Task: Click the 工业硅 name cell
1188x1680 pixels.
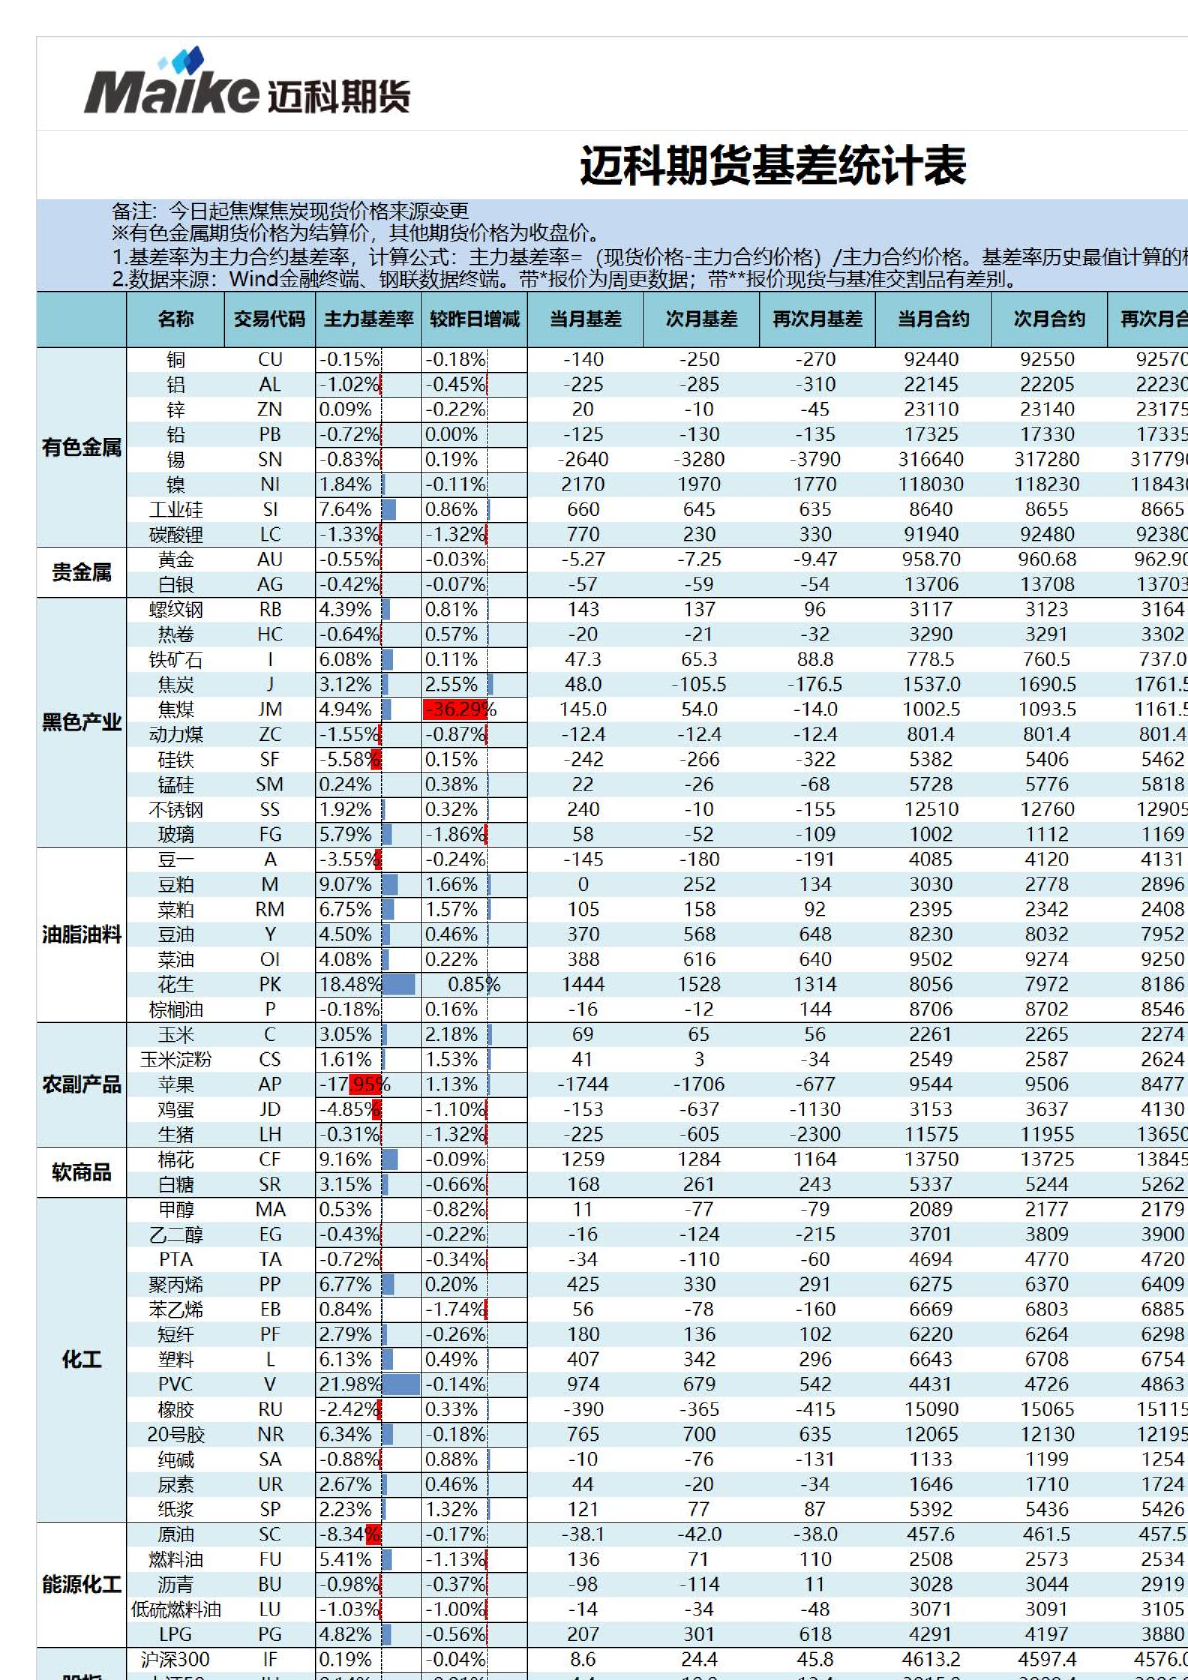Action: [176, 510]
